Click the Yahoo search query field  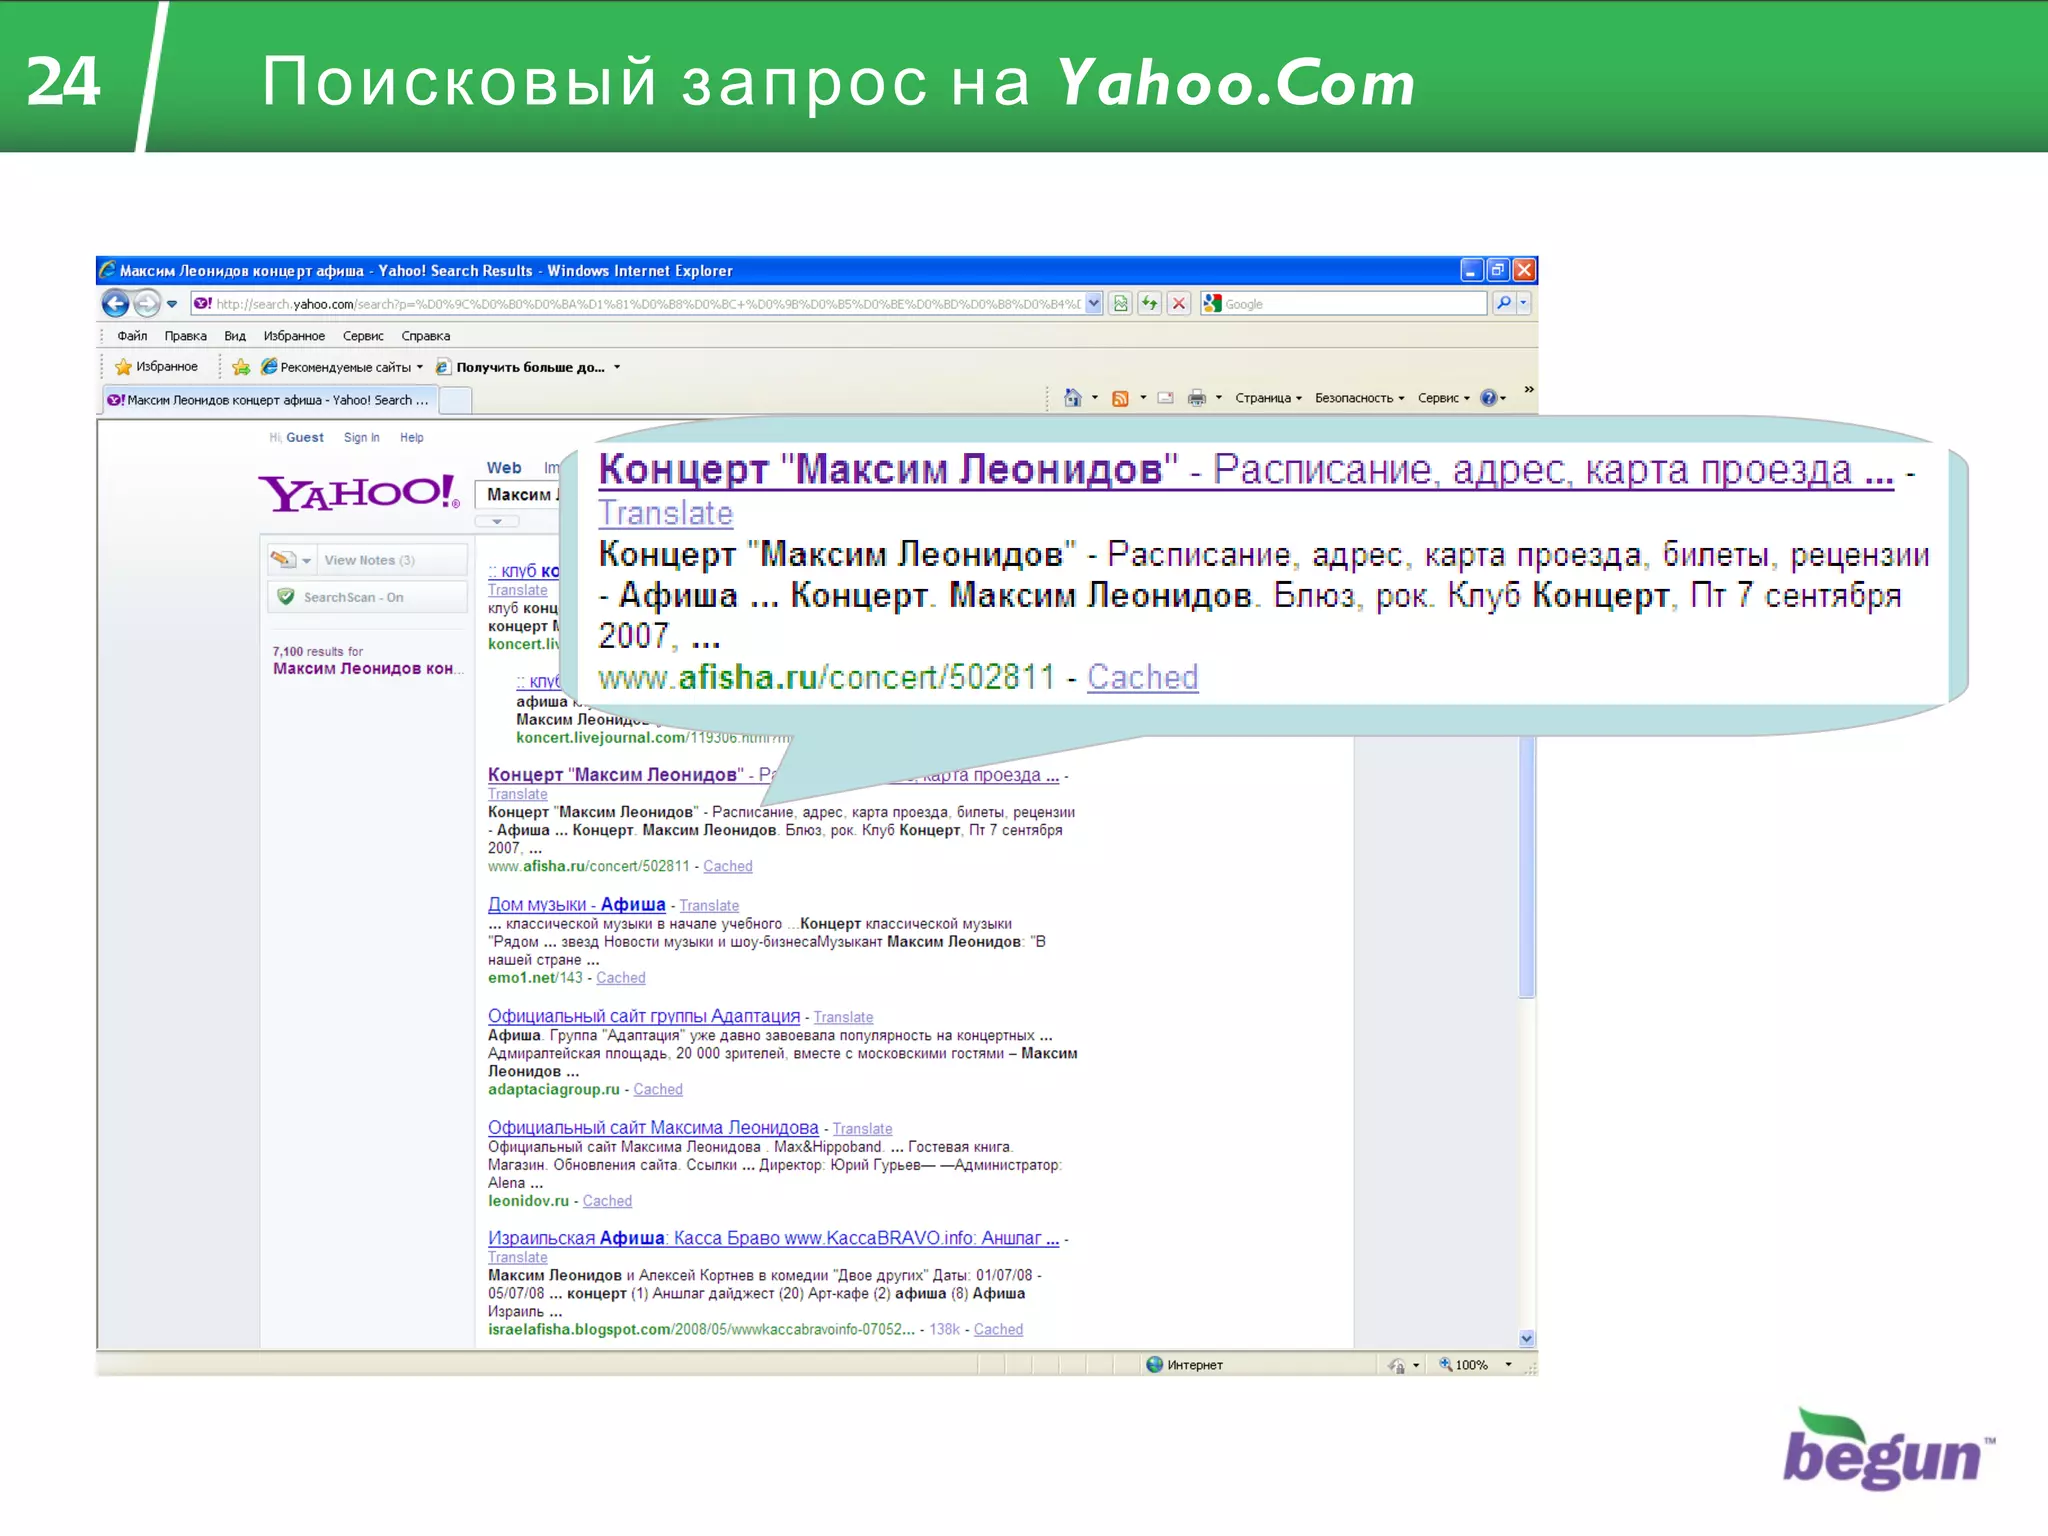point(518,494)
